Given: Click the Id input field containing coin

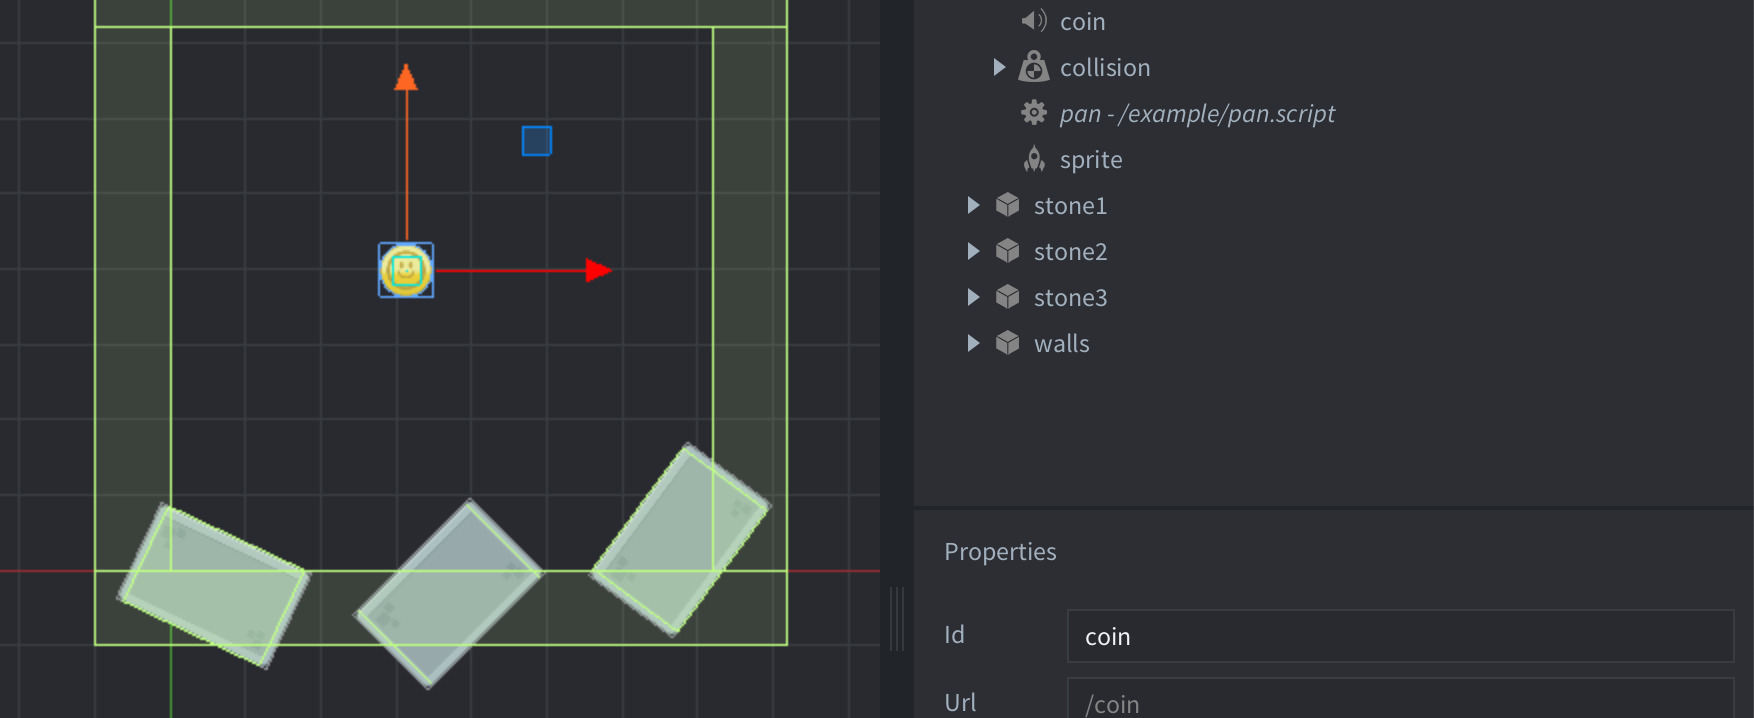Looking at the screenshot, I should (1400, 636).
